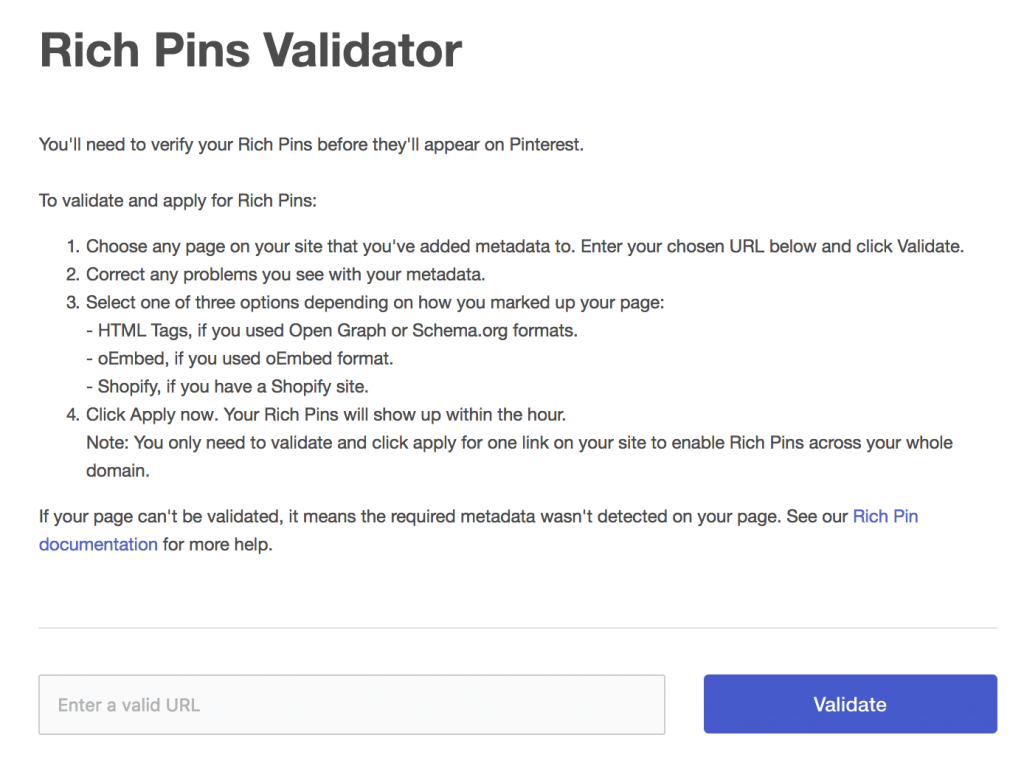The height and width of the screenshot is (763, 1024).
Task: Select the Rich Pins Validator heading
Action: coord(250,49)
